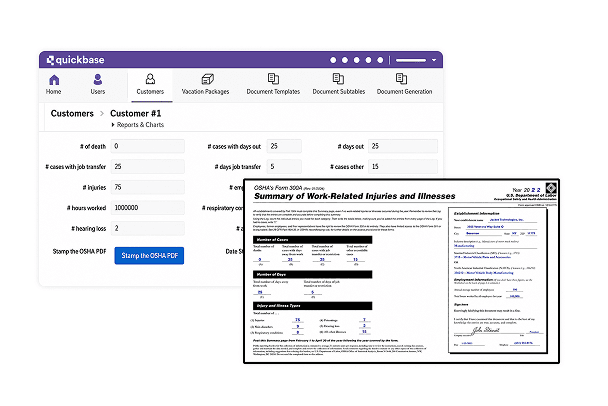The width and height of the screenshot is (608, 406).
Task: Click the Number of Days section header
Action: (313, 274)
